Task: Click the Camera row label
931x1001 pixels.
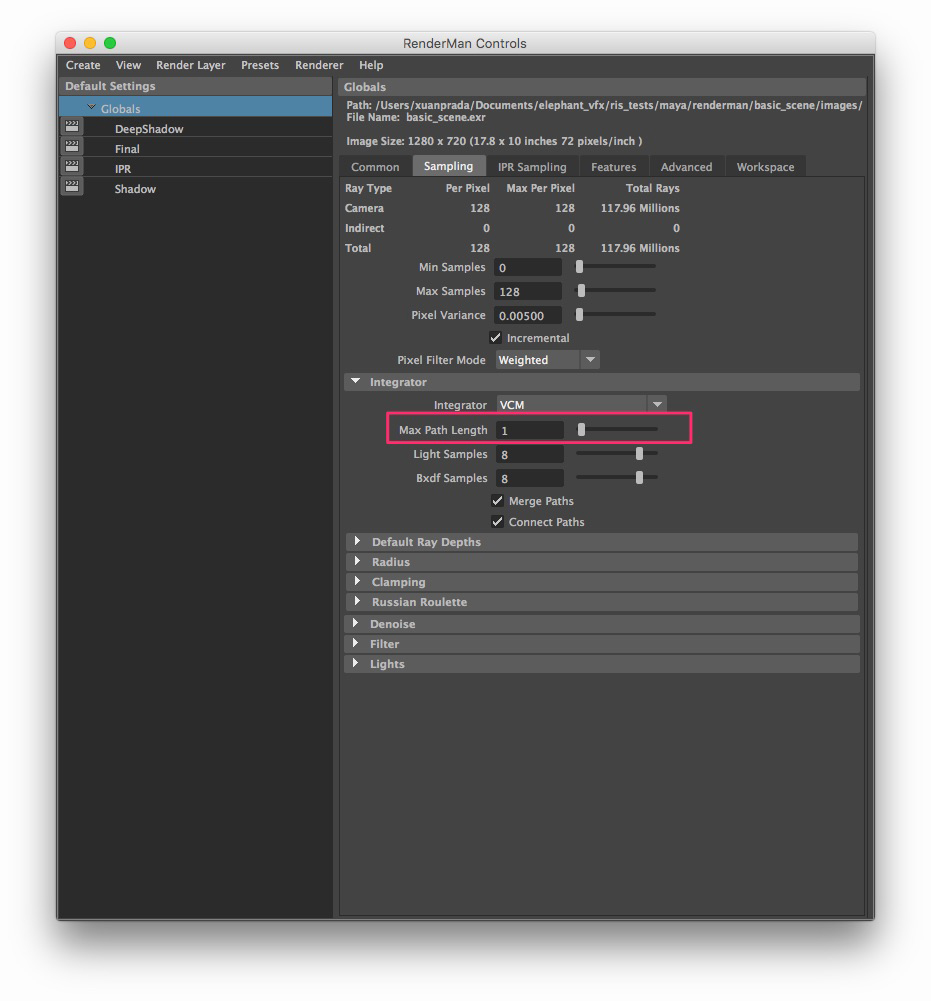Action: (x=364, y=208)
